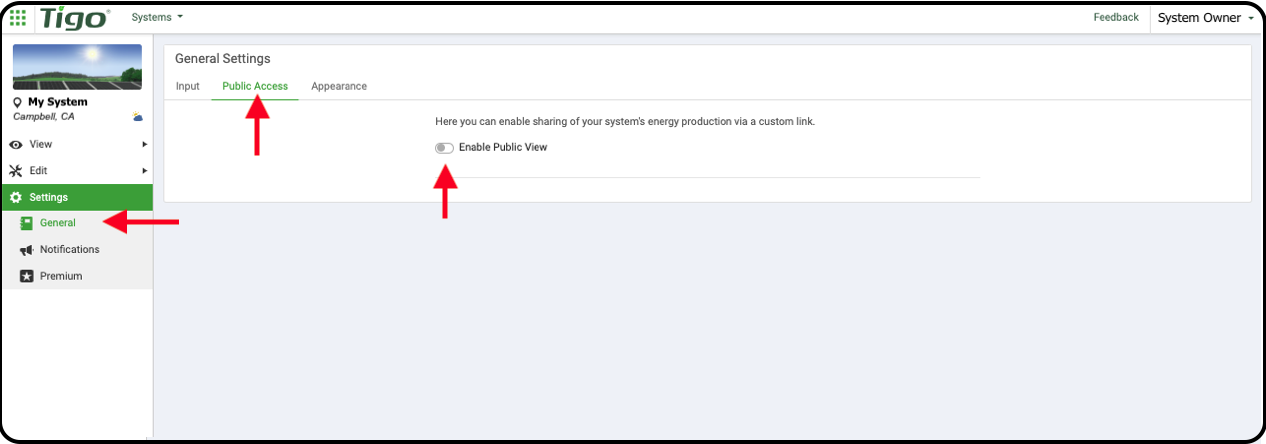Click the tools icon beside Edit

coord(16,171)
